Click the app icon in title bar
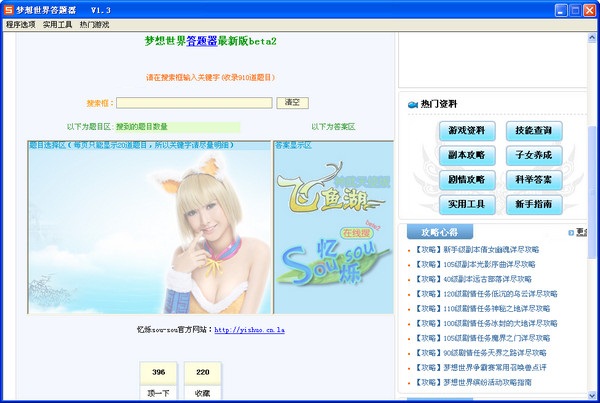 (8, 10)
